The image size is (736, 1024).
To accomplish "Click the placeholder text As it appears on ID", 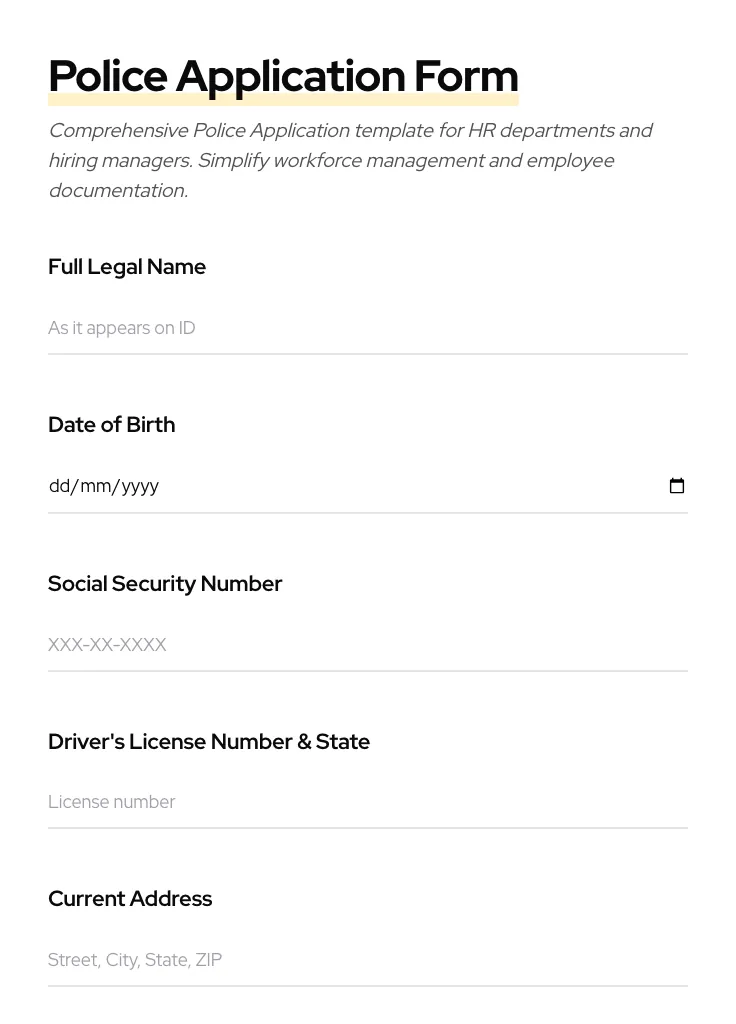I will pyautogui.click(x=122, y=328).
